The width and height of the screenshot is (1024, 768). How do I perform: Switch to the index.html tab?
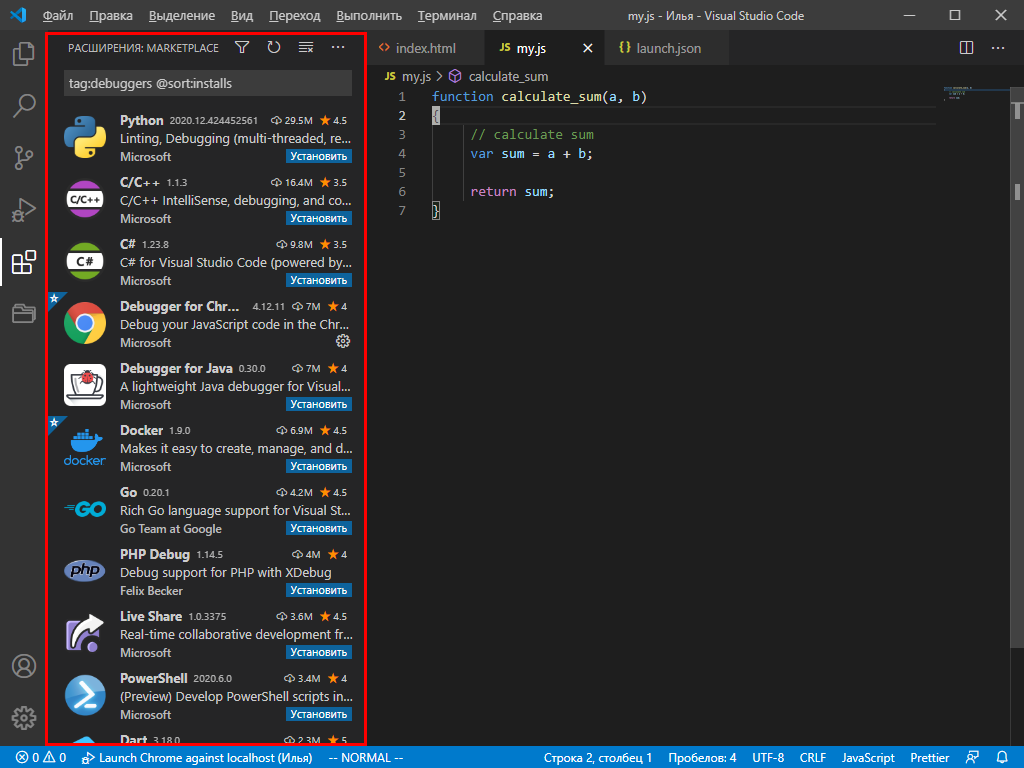coord(426,47)
